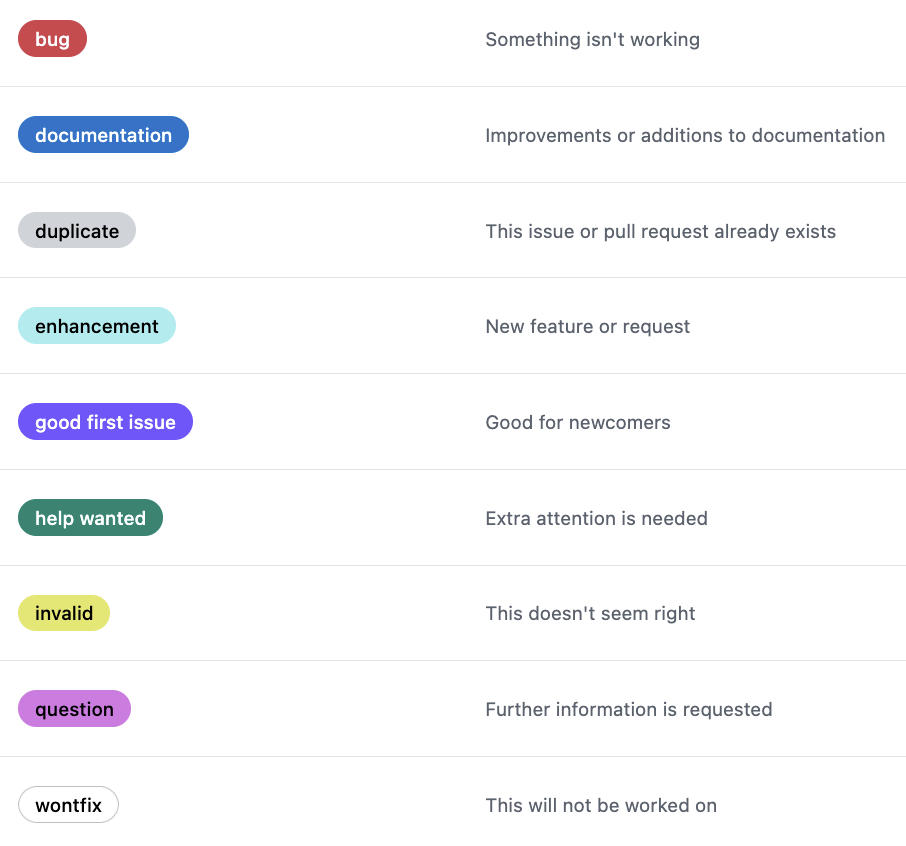Image resolution: width=906 pixels, height=846 pixels.
Task: Open the blue documentation label
Action: point(103,135)
